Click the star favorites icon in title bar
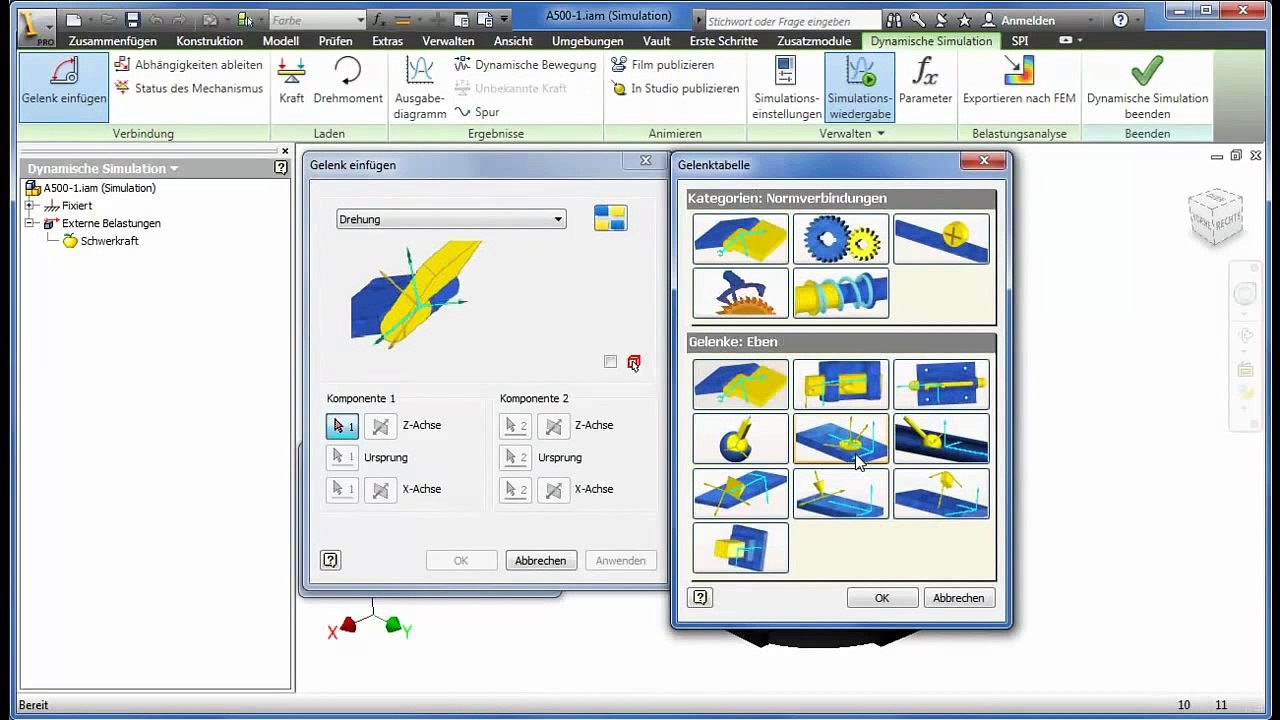 click(964, 20)
